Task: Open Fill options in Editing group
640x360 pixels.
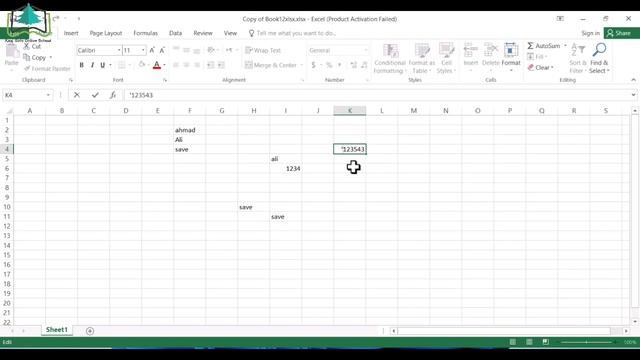Action: click(x=537, y=56)
